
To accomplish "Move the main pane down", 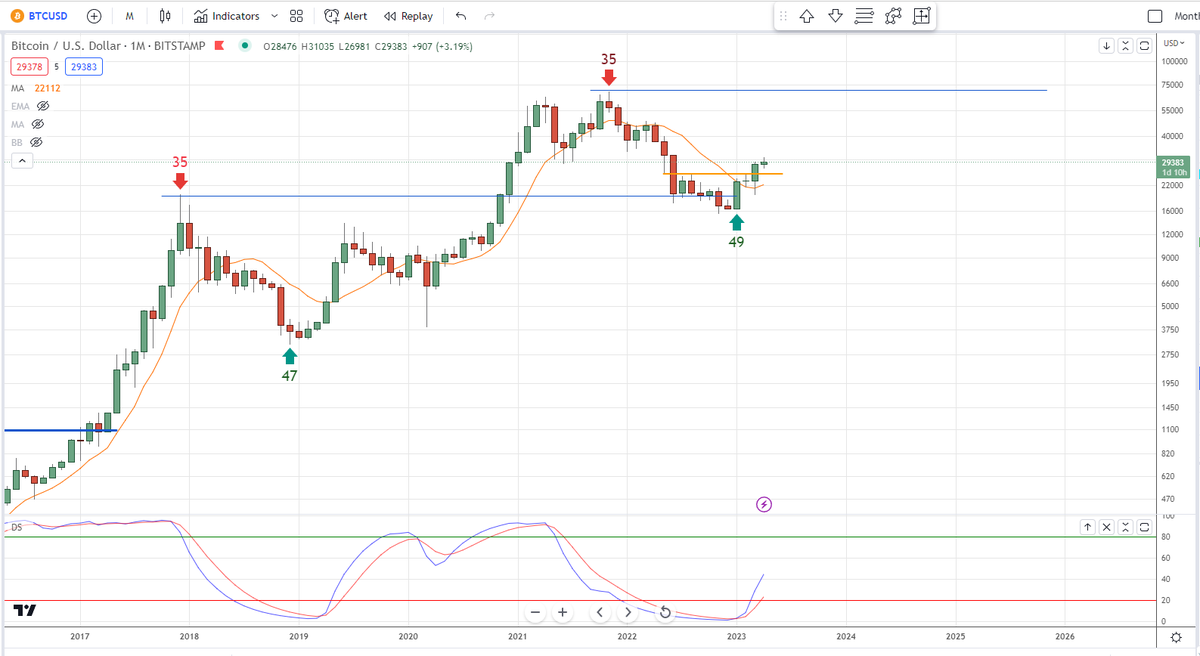I will [1106, 46].
